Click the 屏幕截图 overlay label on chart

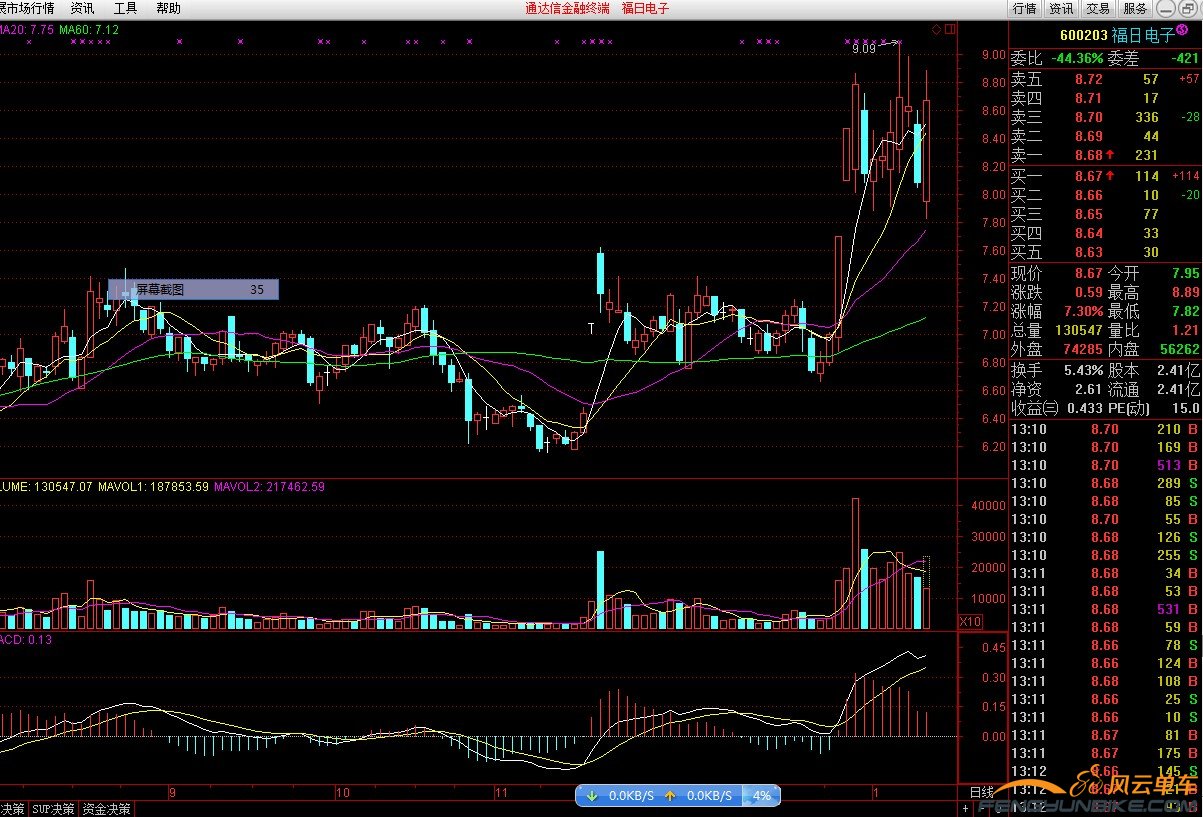[x=160, y=290]
